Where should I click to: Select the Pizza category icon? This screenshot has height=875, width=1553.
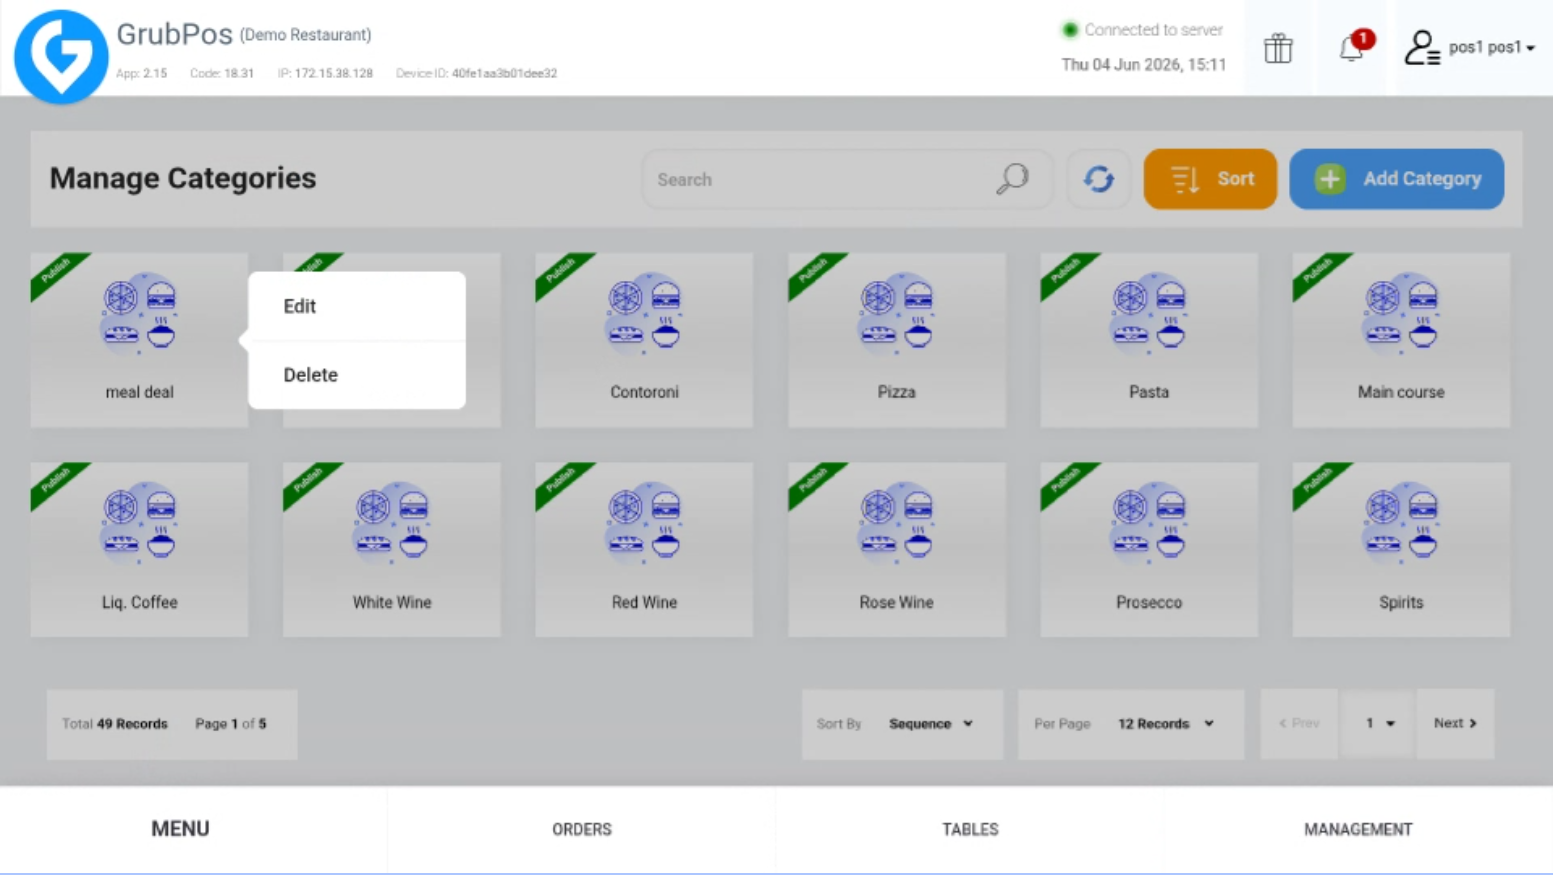tap(897, 312)
